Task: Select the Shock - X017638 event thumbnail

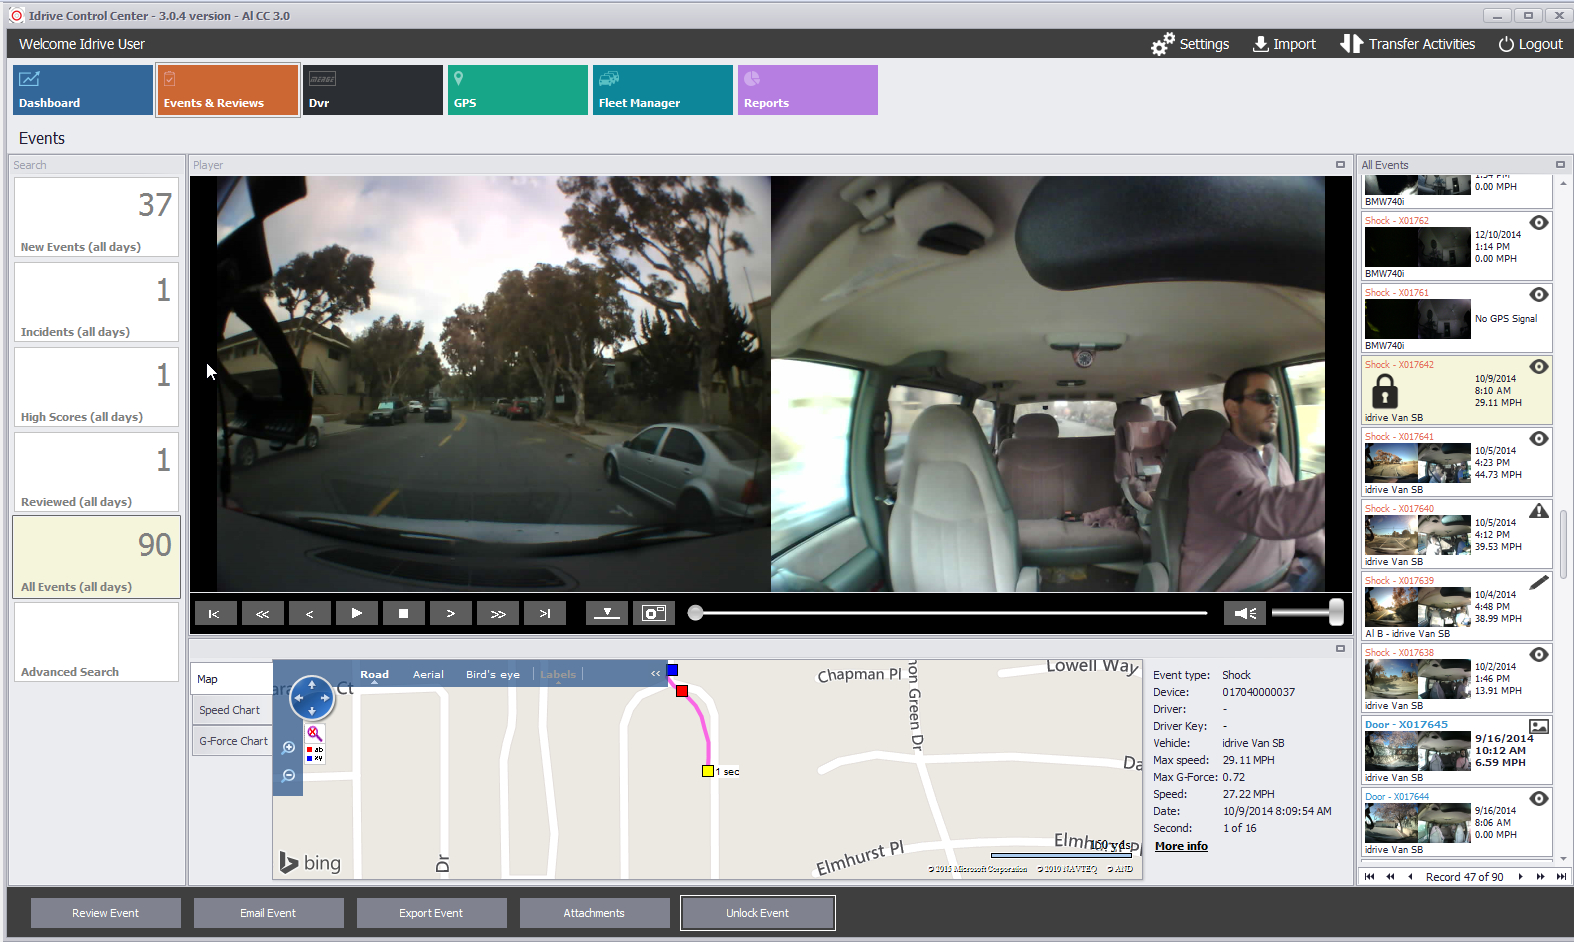Action: click(1417, 679)
